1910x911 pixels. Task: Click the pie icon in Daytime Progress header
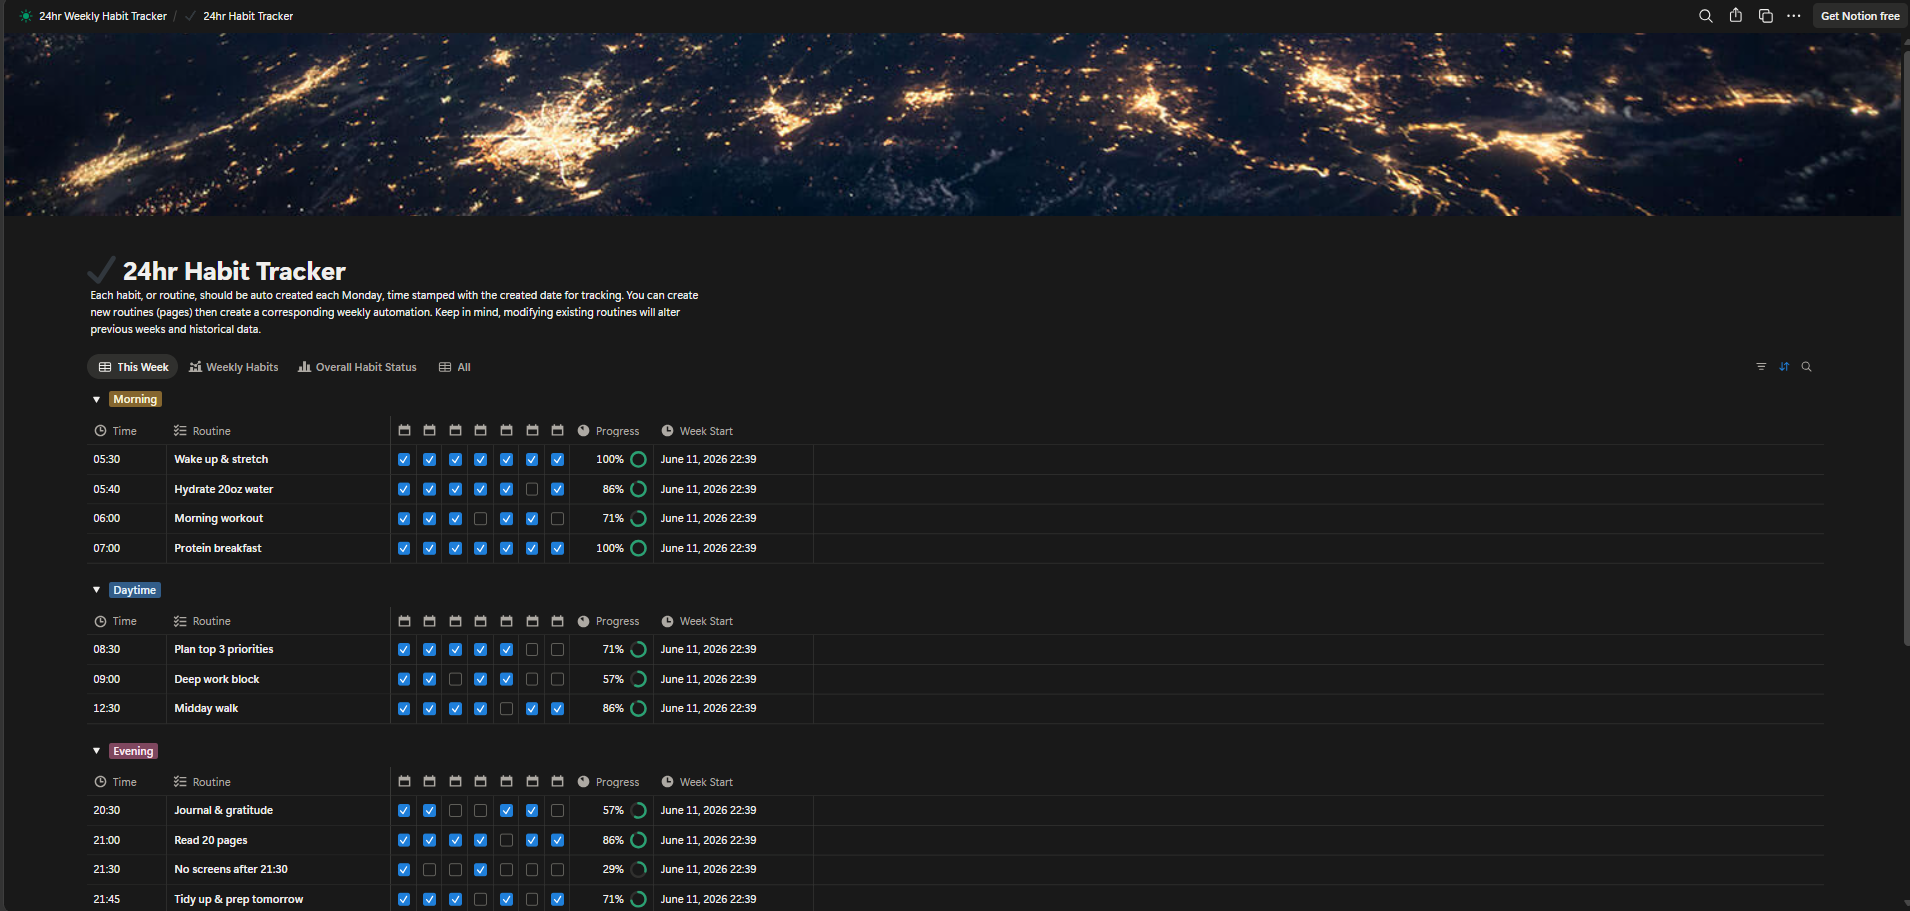coord(583,621)
